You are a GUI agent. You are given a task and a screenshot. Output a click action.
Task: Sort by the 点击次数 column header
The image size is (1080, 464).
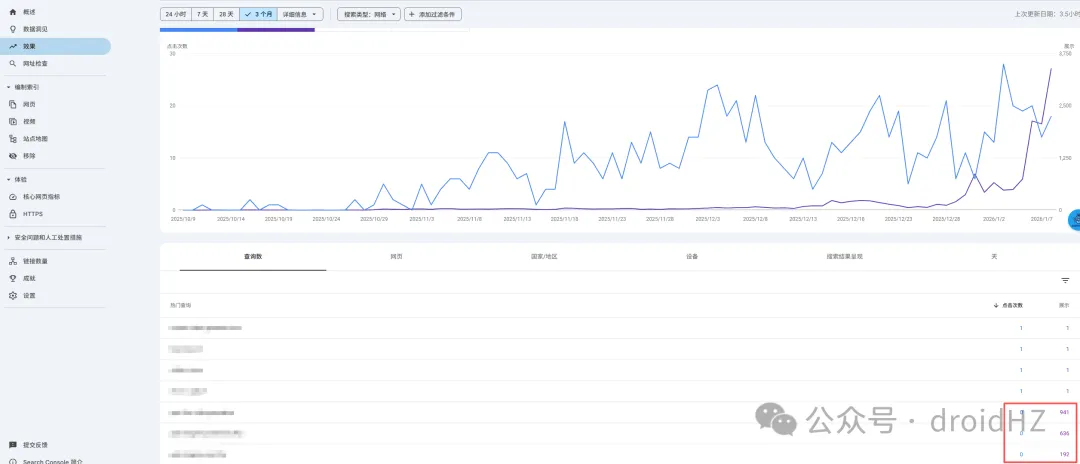[1011, 305]
